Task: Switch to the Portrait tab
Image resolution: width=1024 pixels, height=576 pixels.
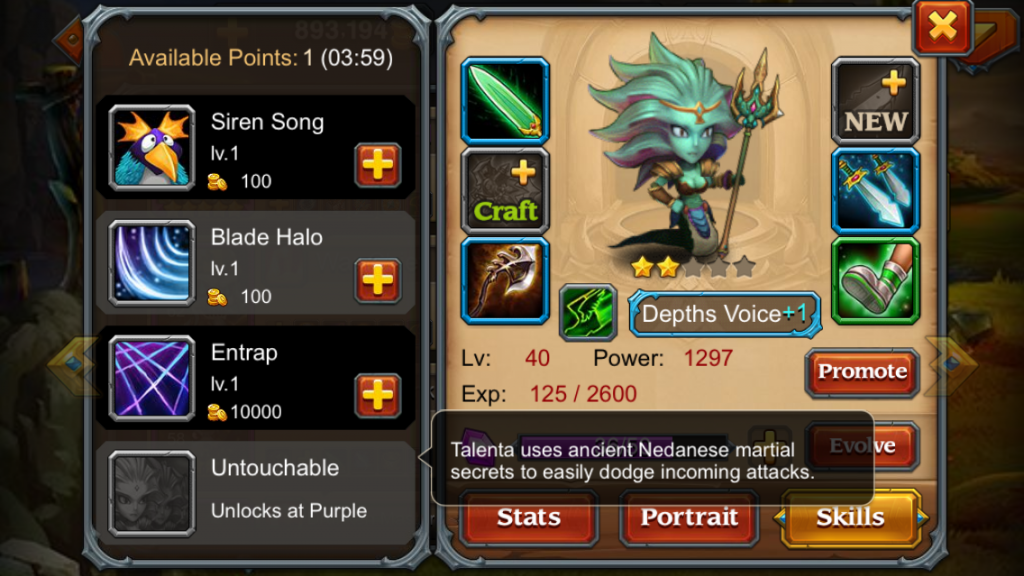Action: (x=689, y=518)
